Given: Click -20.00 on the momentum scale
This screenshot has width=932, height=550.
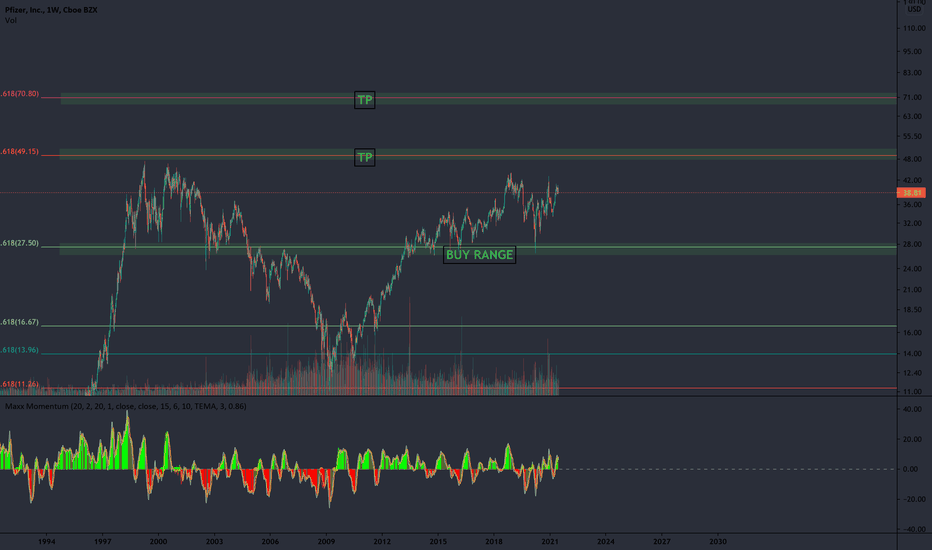Looking at the screenshot, I should point(912,499).
